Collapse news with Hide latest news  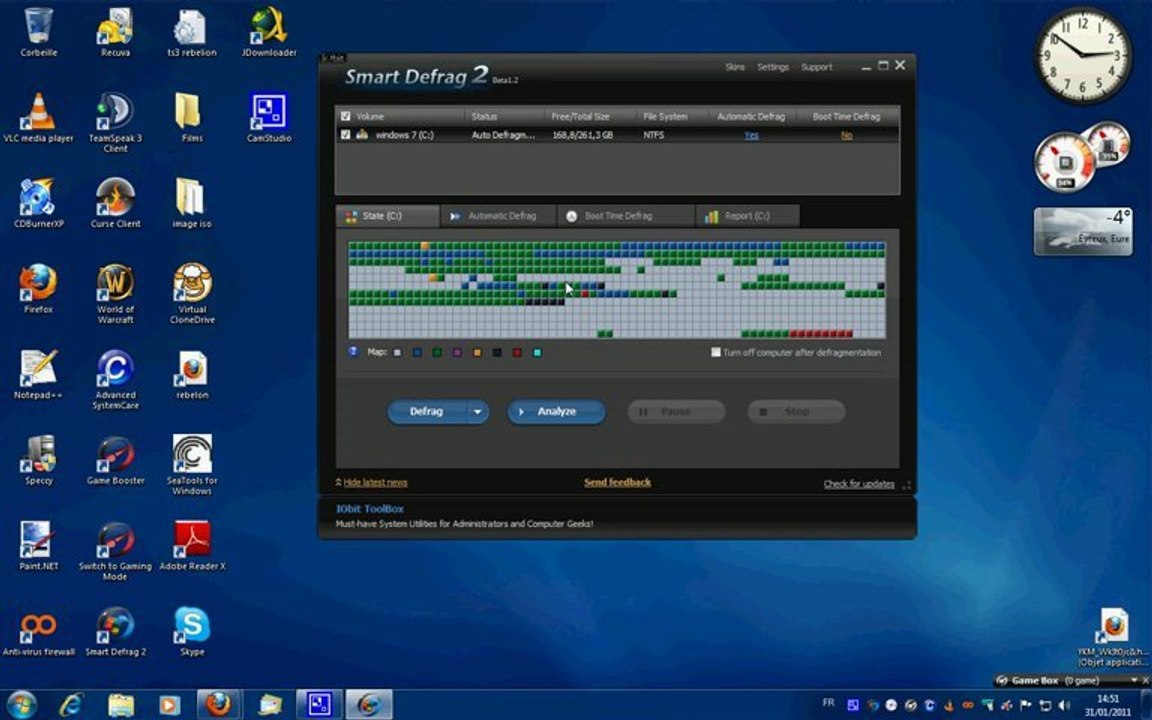[375, 482]
